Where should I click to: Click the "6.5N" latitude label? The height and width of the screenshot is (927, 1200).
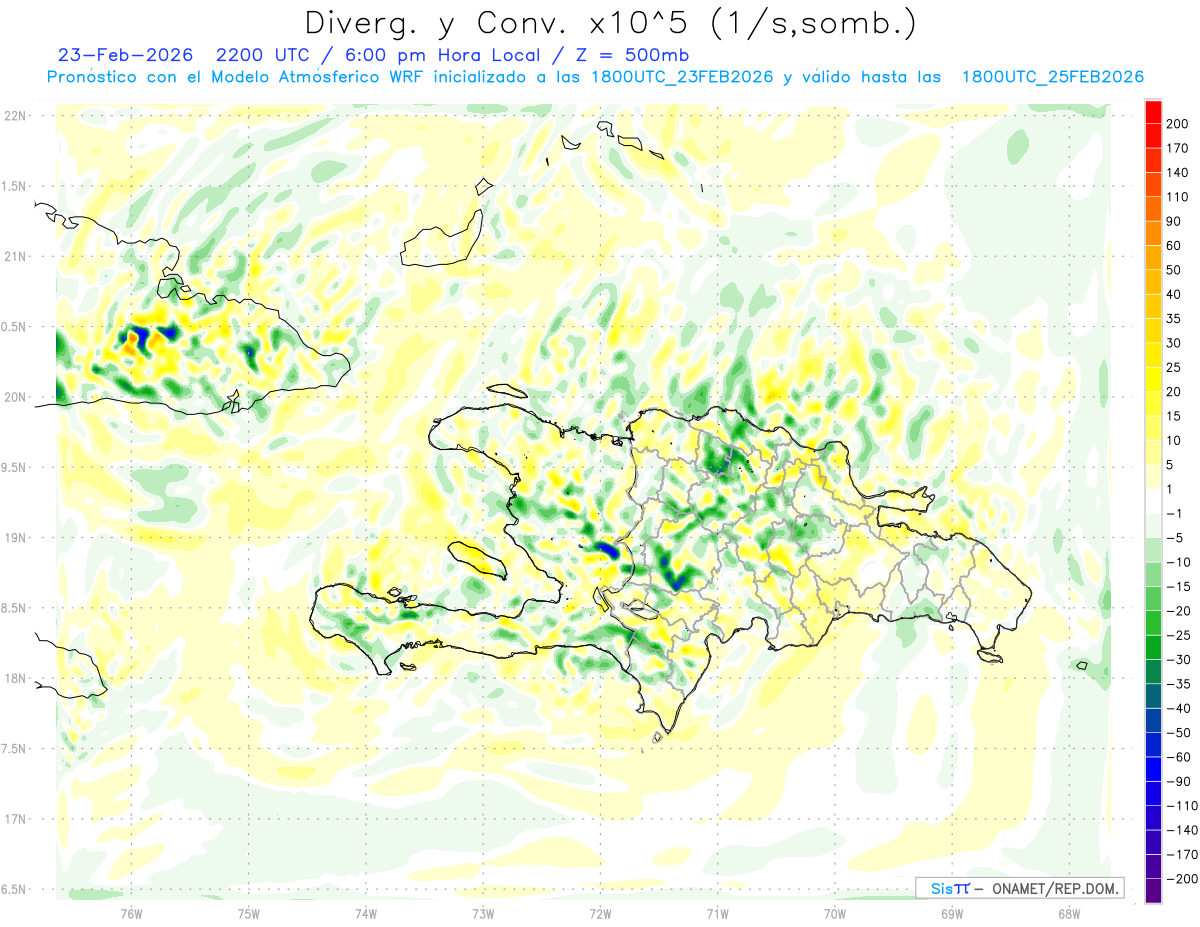tap(15, 889)
